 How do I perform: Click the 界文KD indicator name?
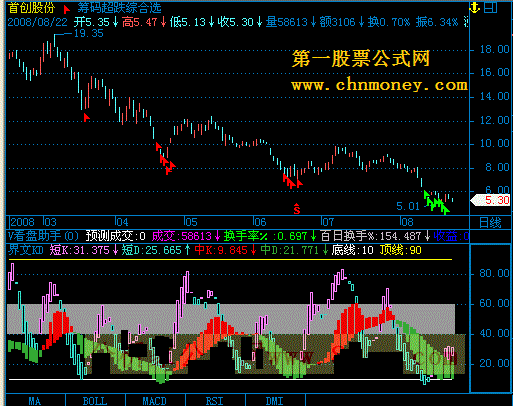26,250
